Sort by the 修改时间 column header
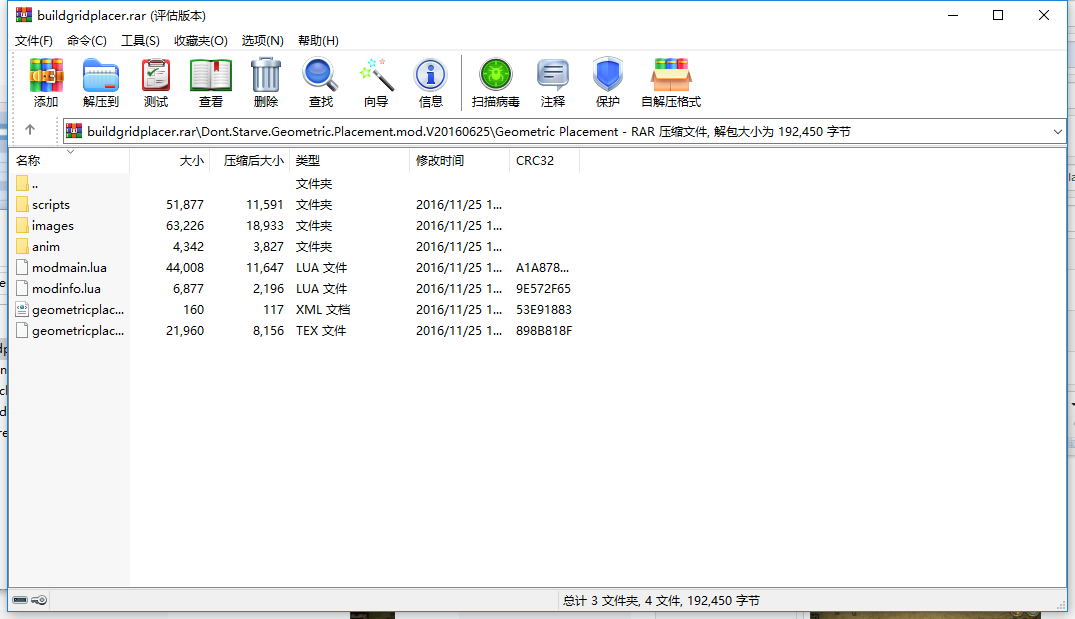 coord(459,160)
